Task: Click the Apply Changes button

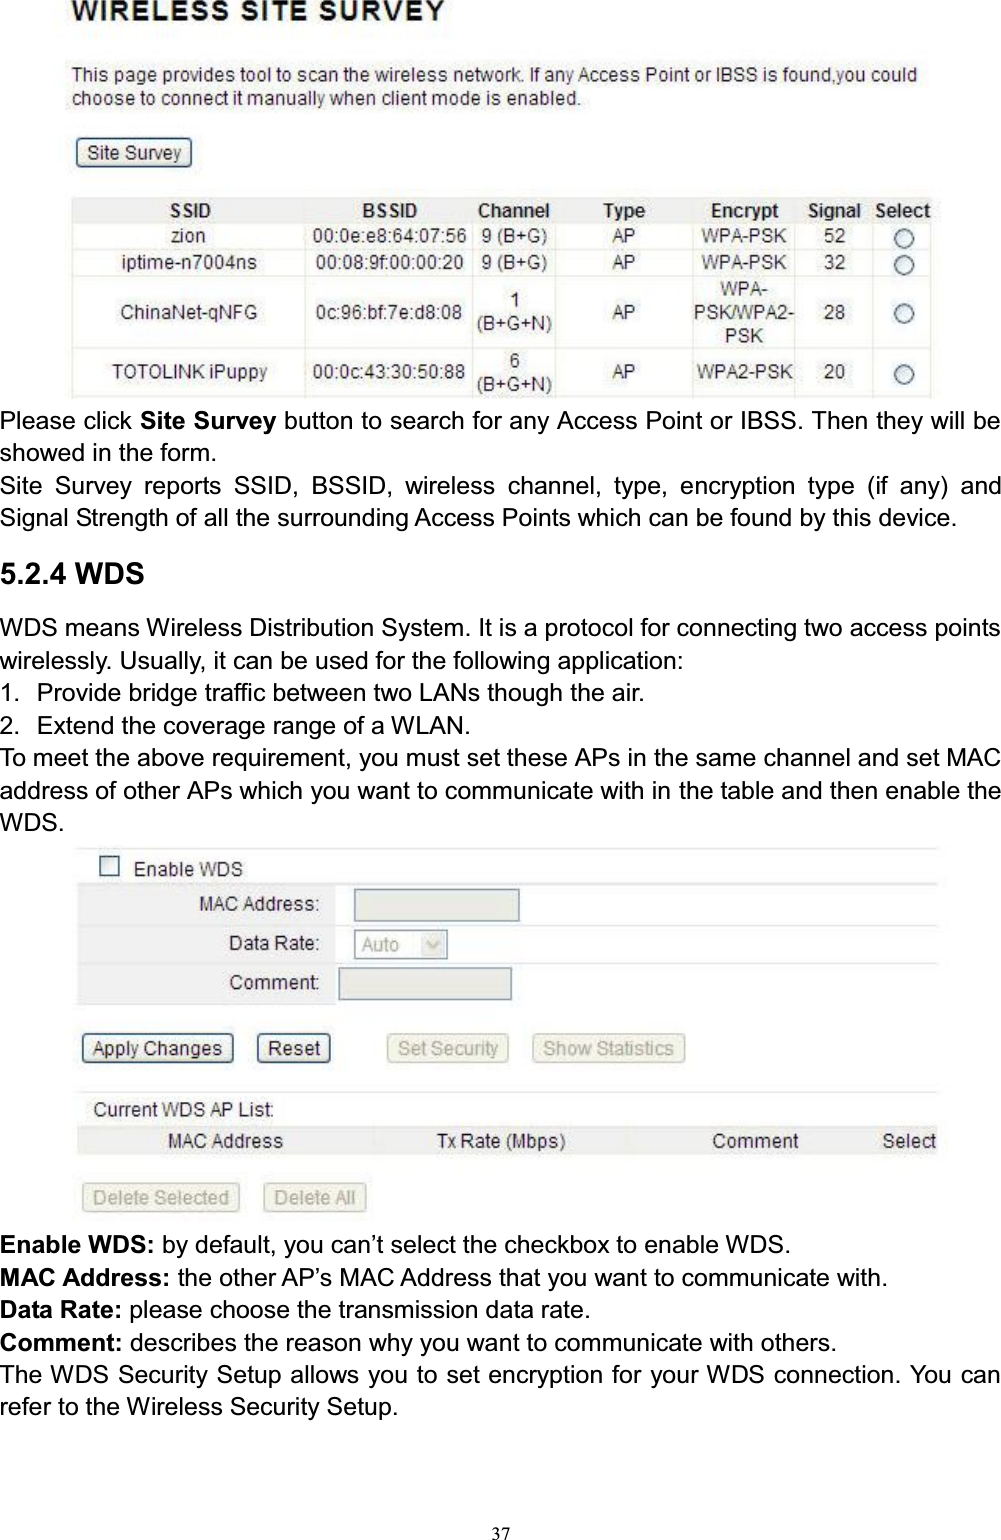Action: point(157,1048)
